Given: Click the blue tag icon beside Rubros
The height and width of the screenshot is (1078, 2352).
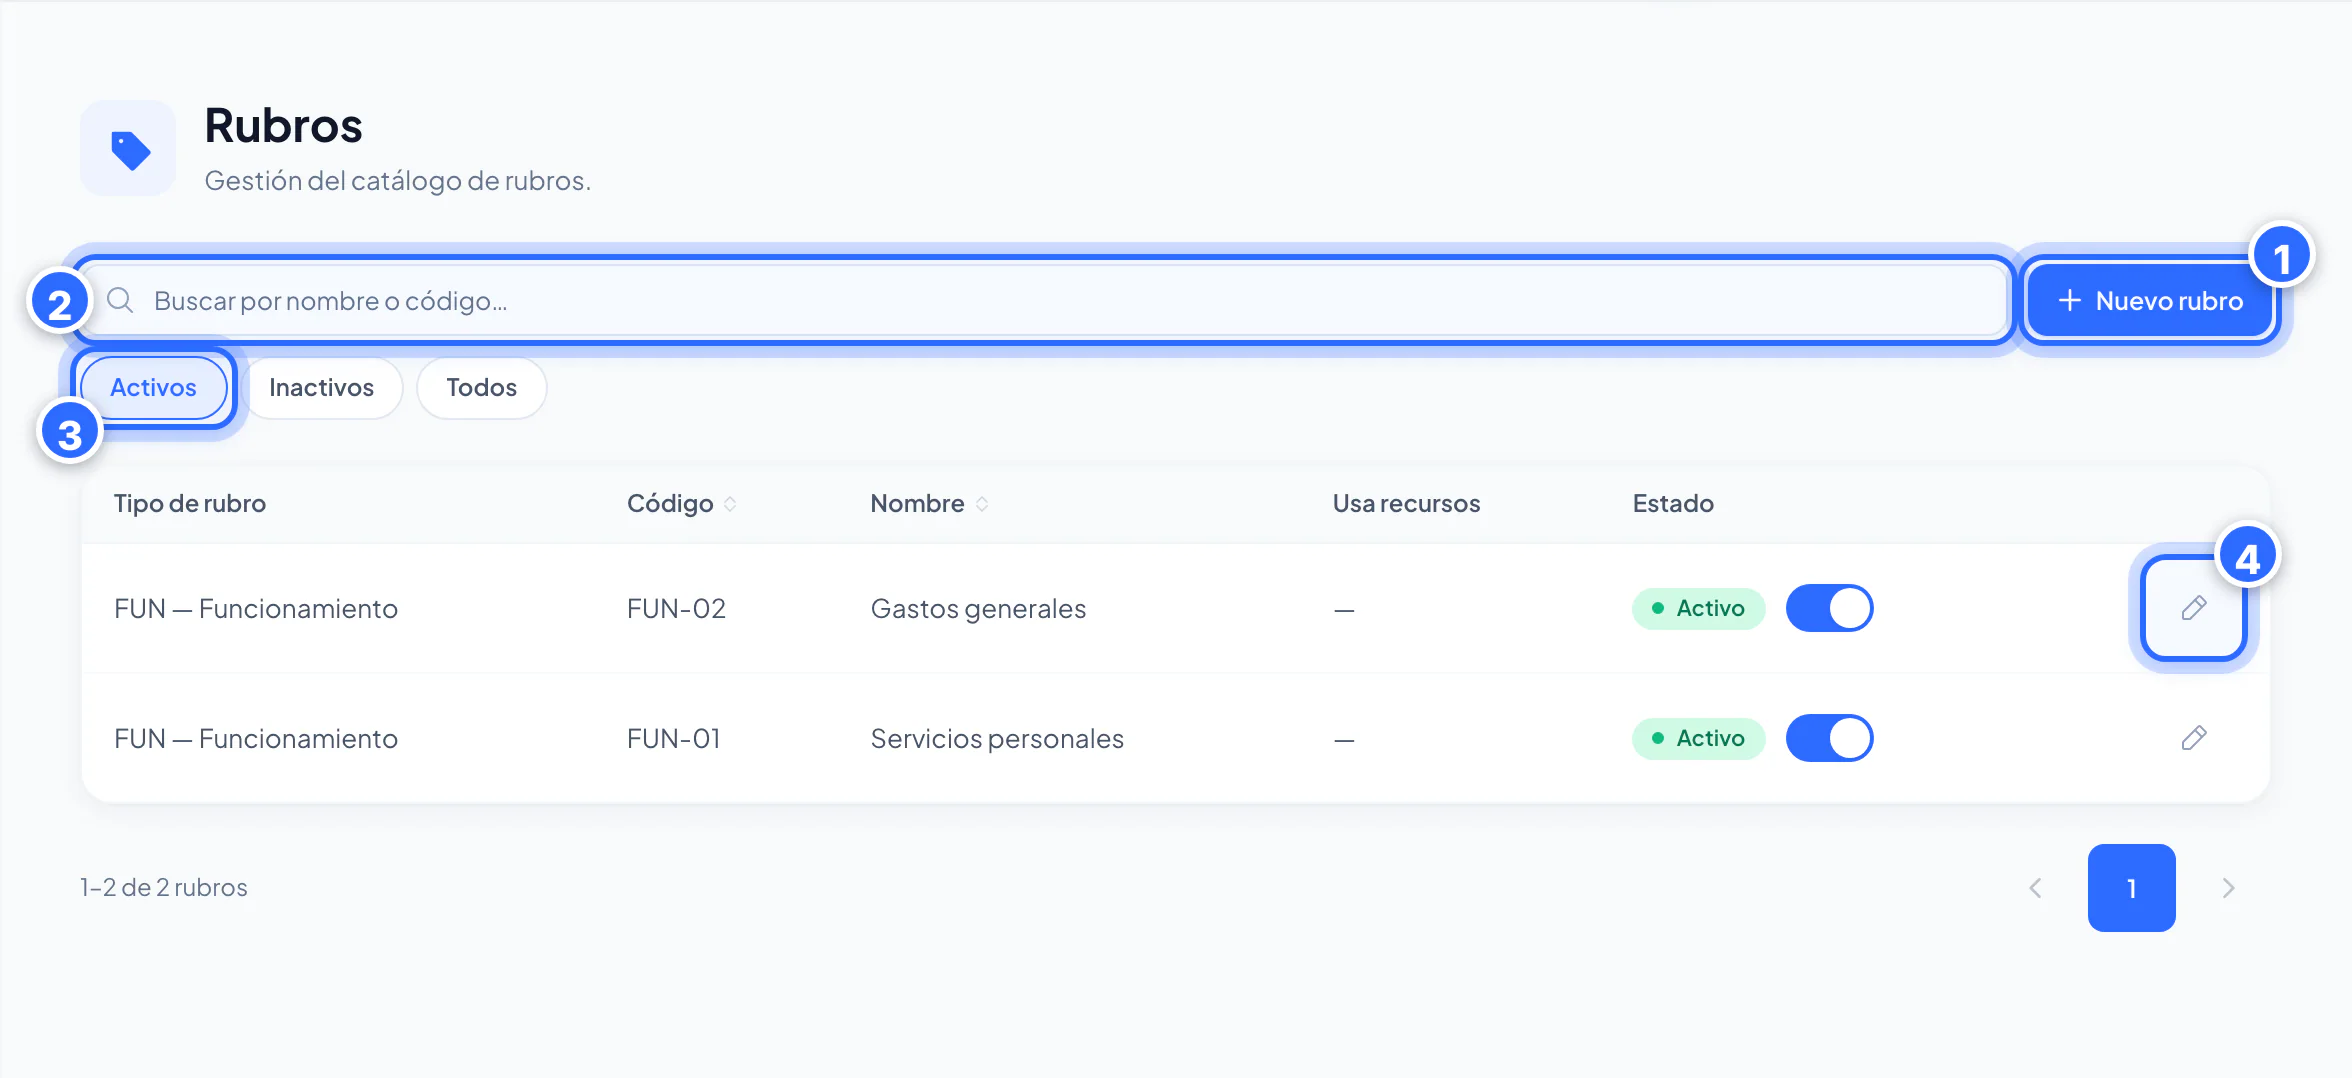Looking at the screenshot, I should (129, 149).
